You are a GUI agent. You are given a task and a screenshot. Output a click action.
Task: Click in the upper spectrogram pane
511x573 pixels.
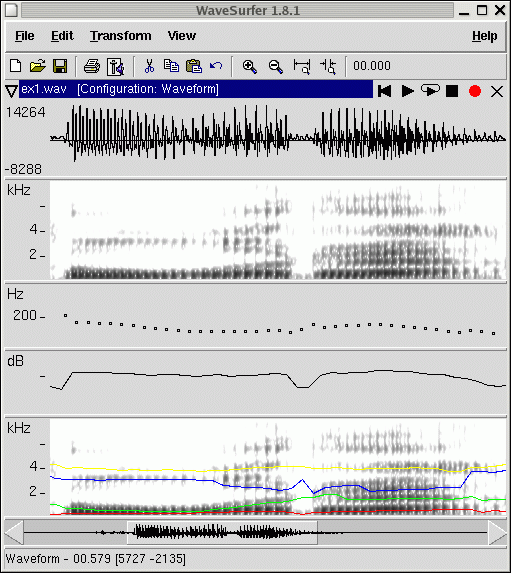coord(278,230)
